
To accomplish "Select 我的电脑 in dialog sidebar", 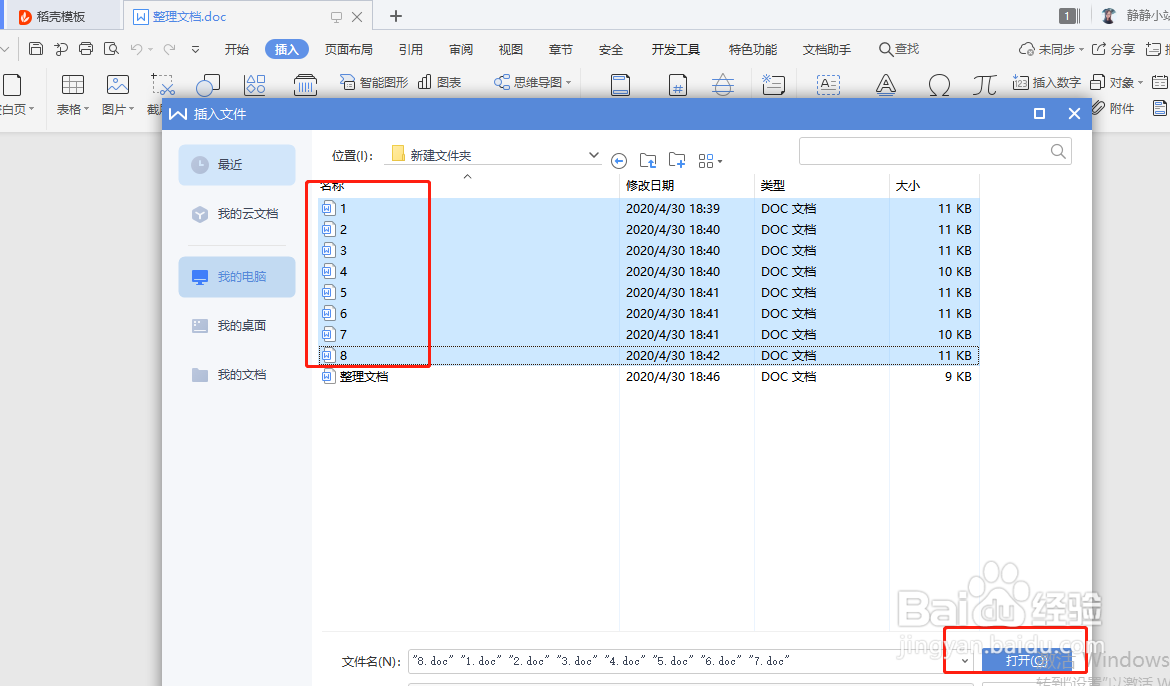I will pos(237,277).
